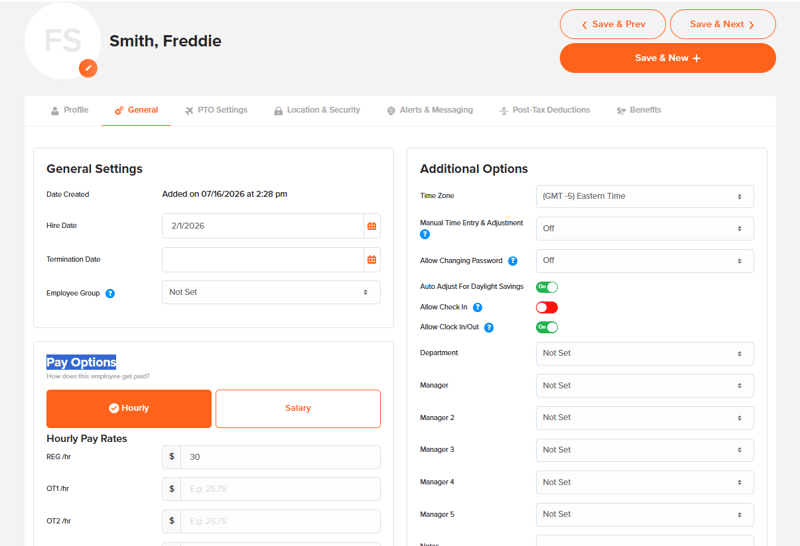Screen dimensions: 800x546
Task: Open the Termination Date calendar icon
Action: [x=372, y=260]
